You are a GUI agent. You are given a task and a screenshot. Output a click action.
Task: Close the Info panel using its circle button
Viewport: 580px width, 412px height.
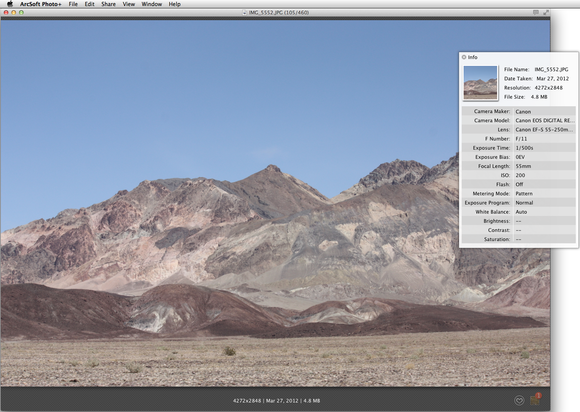464,57
